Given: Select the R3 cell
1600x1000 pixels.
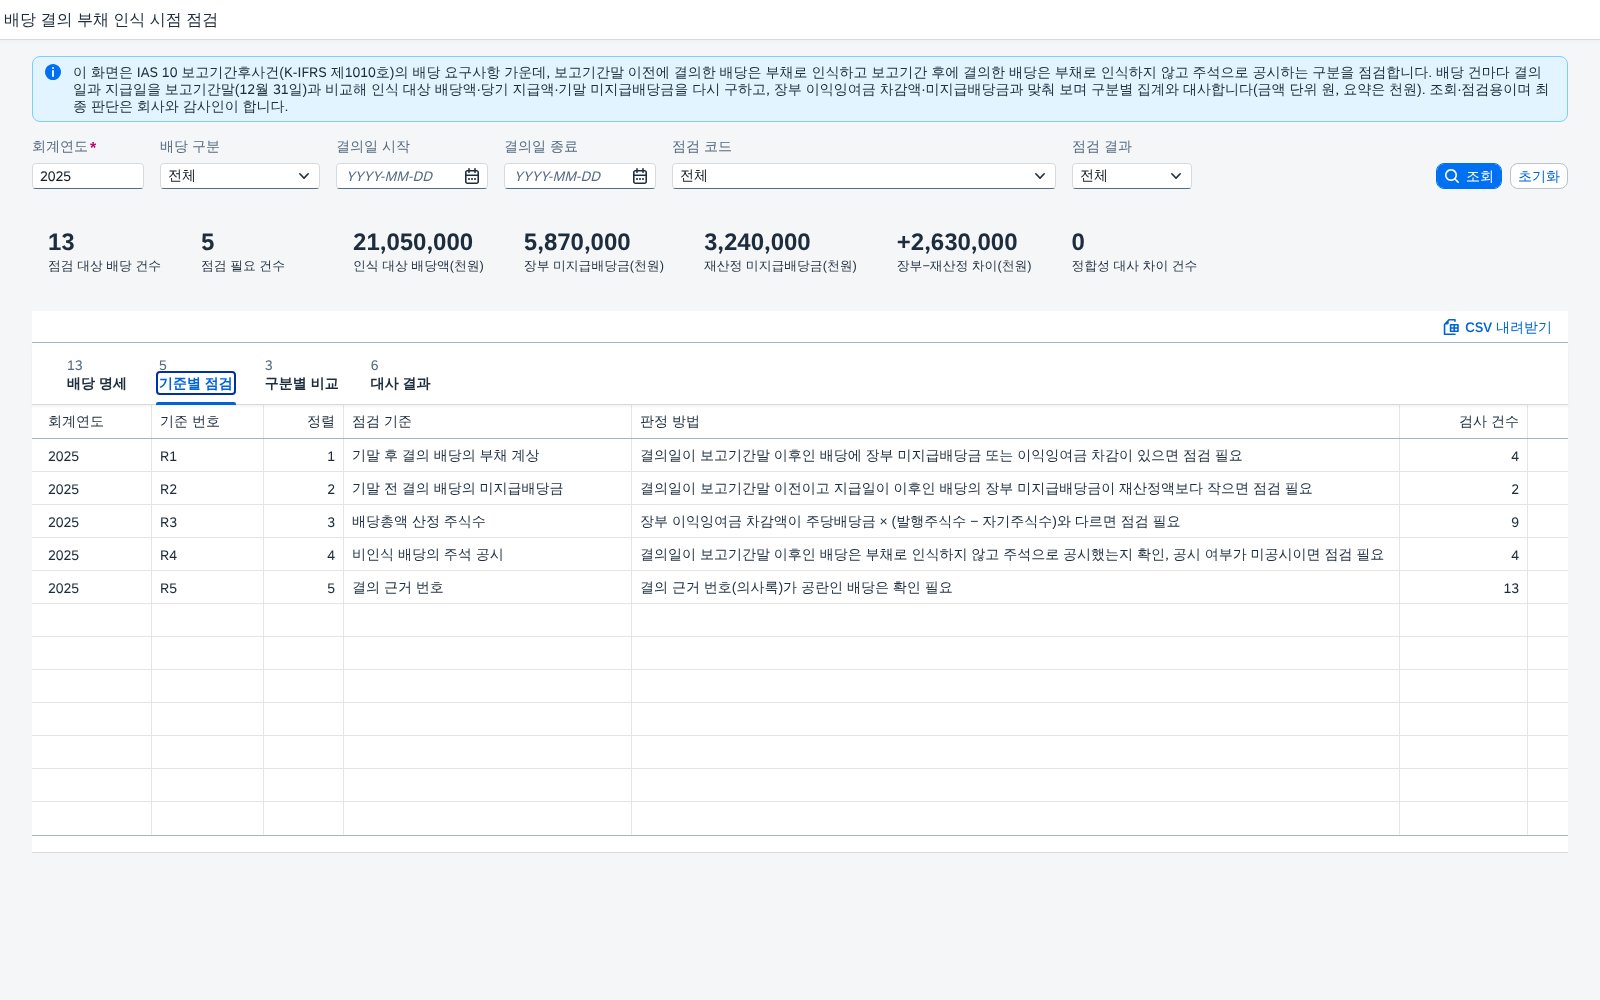Looking at the screenshot, I should coord(208,522).
